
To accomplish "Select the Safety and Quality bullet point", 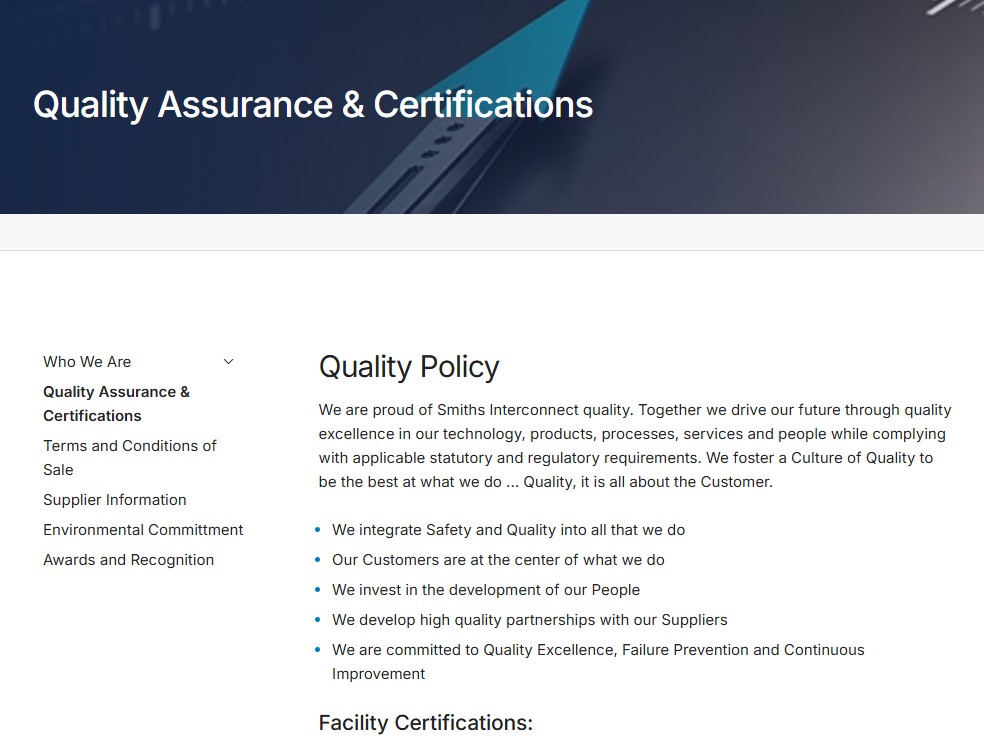I will point(508,529).
